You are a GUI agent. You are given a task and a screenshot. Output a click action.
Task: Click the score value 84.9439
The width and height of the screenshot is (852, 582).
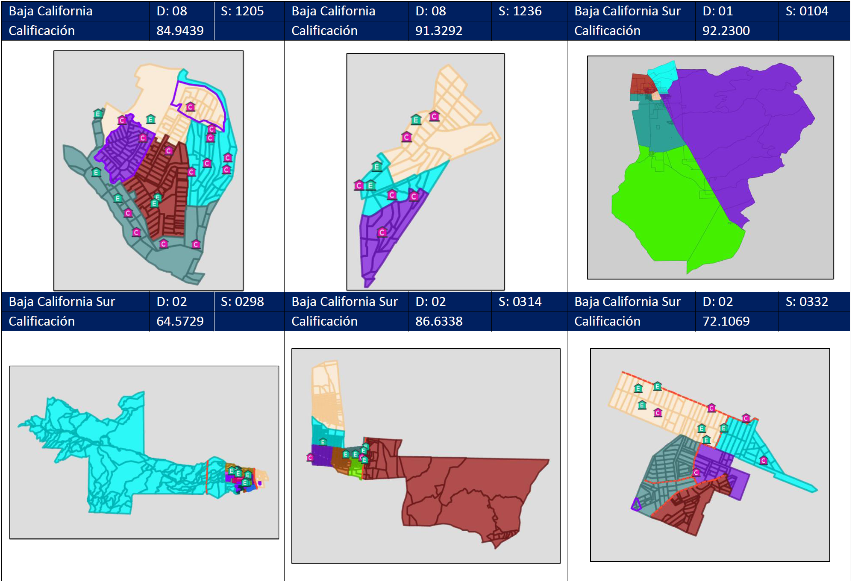point(180,30)
